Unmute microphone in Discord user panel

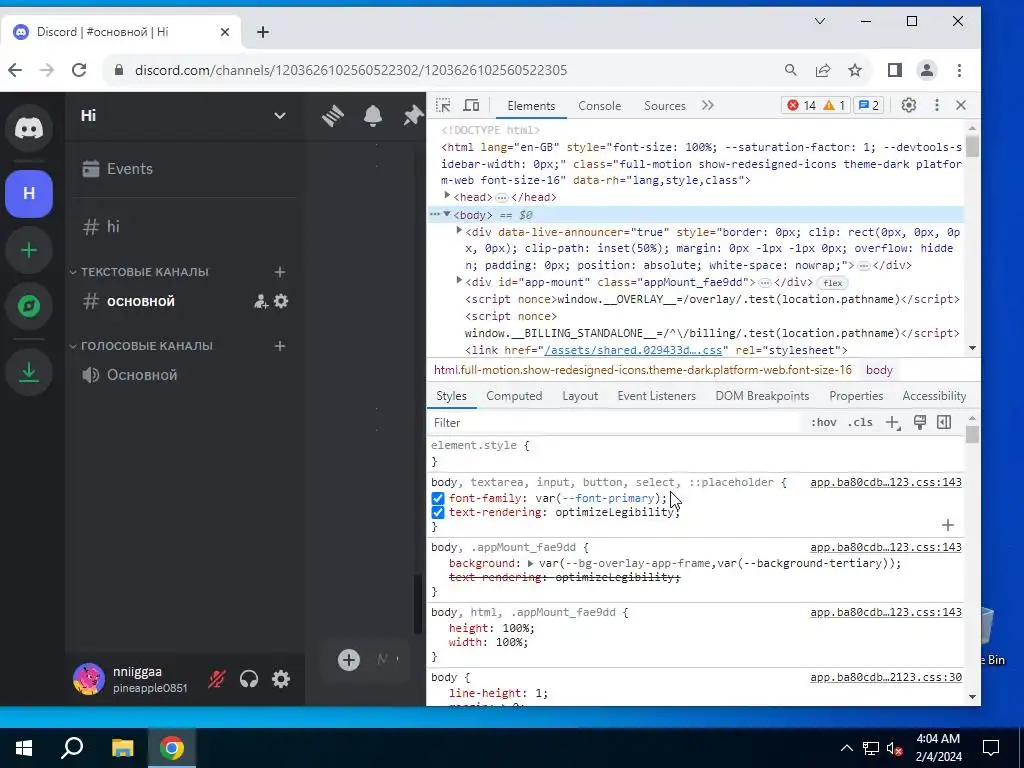pyautogui.click(x=217, y=679)
